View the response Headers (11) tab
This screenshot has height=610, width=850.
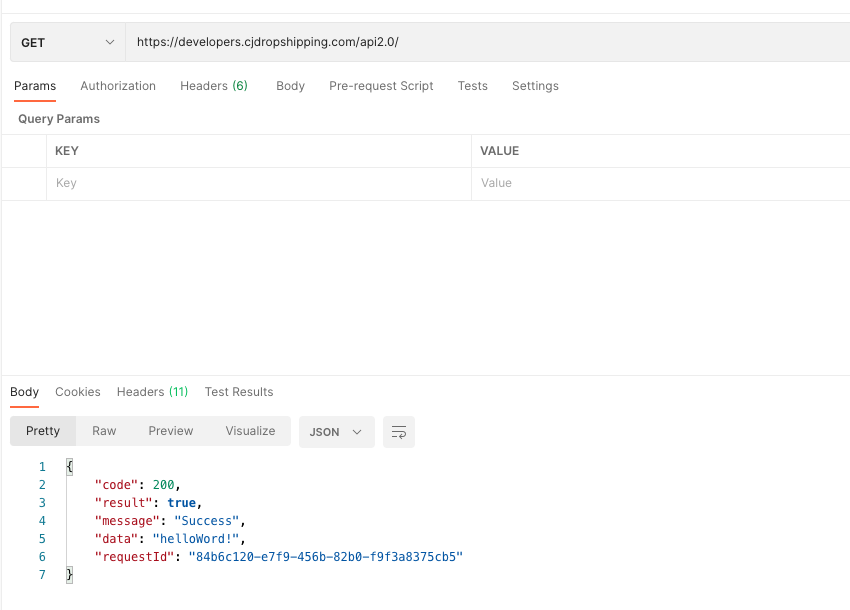(x=152, y=392)
